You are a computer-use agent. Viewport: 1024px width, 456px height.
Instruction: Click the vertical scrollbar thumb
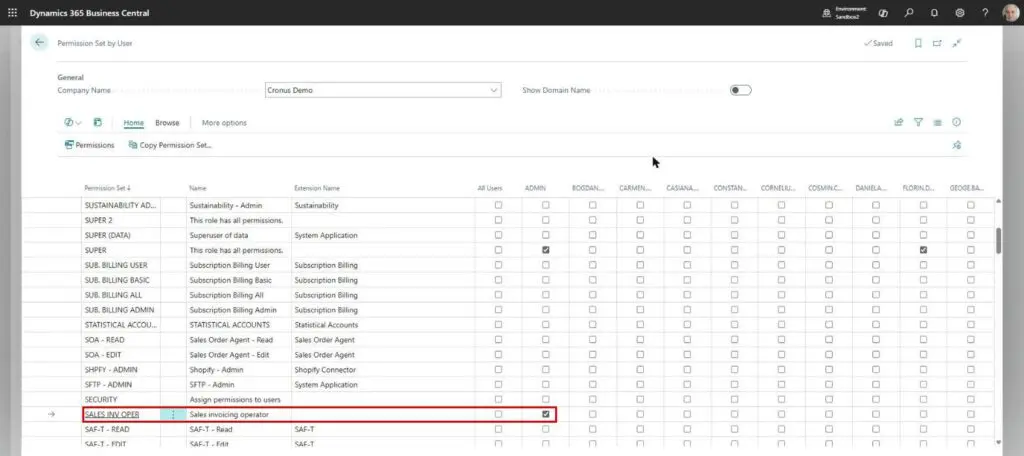(x=998, y=240)
